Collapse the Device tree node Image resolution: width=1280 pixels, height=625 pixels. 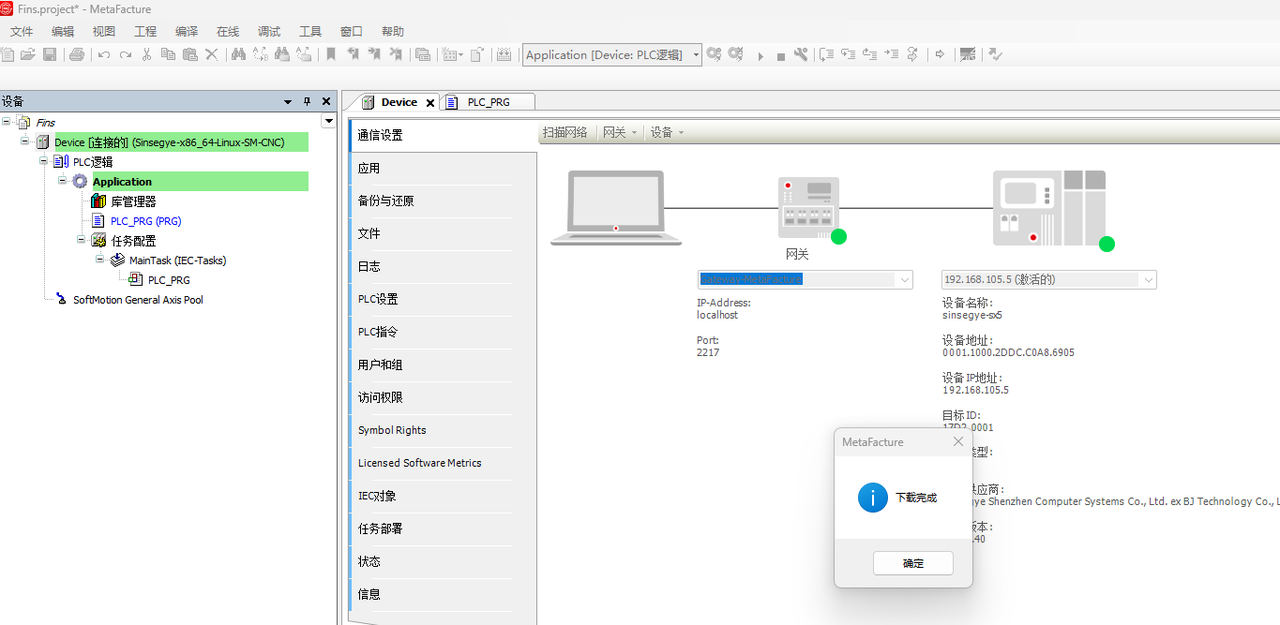pyautogui.click(x=25, y=142)
